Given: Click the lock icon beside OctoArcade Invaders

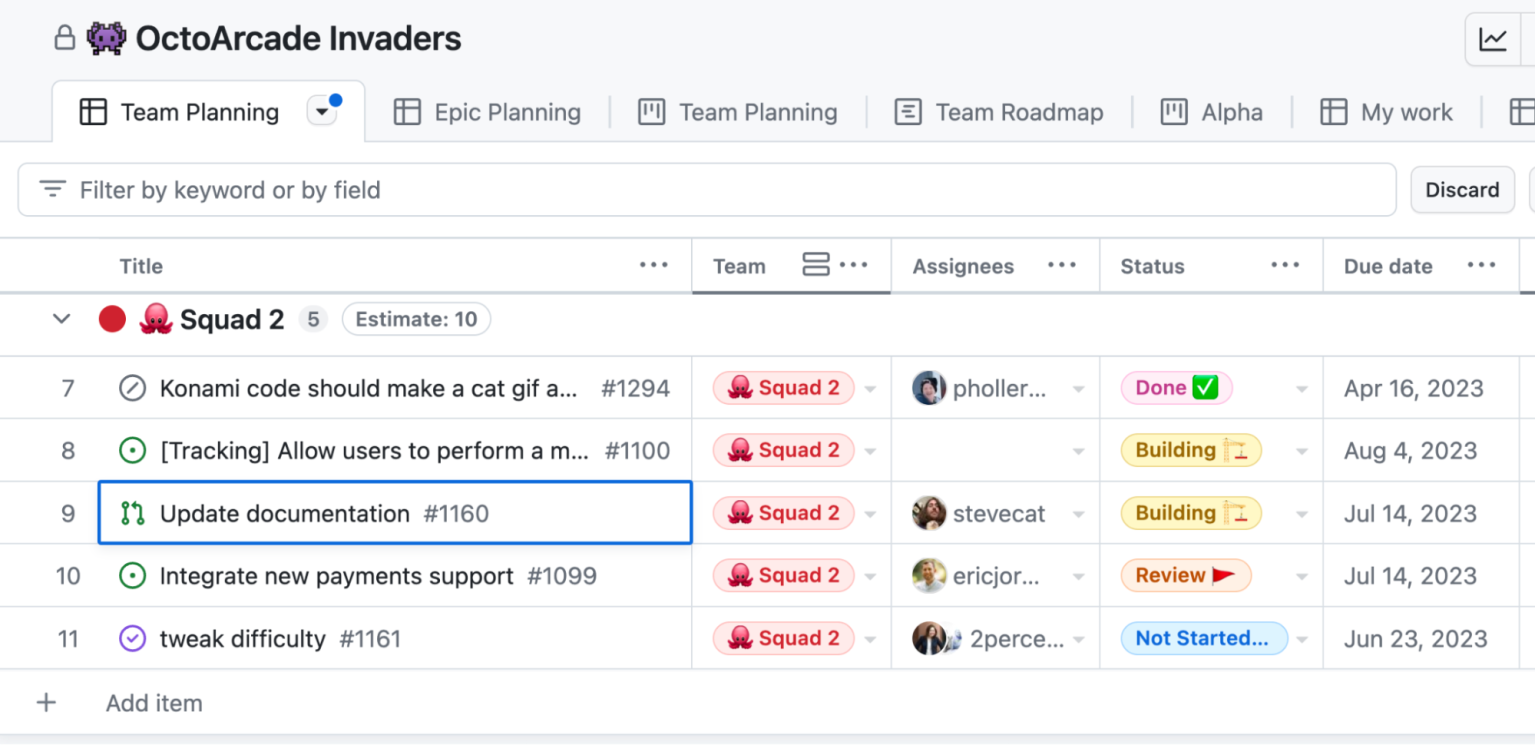Looking at the screenshot, I should pos(64,38).
